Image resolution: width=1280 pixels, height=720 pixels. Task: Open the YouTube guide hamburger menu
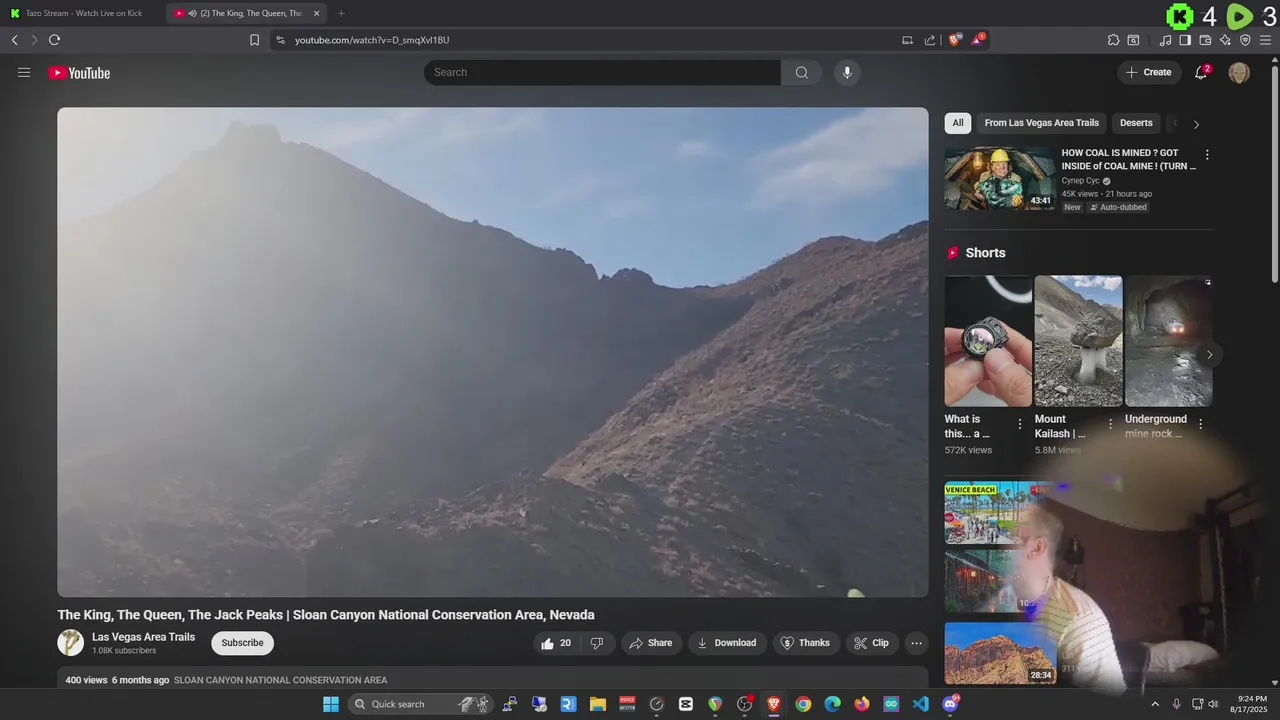click(24, 72)
